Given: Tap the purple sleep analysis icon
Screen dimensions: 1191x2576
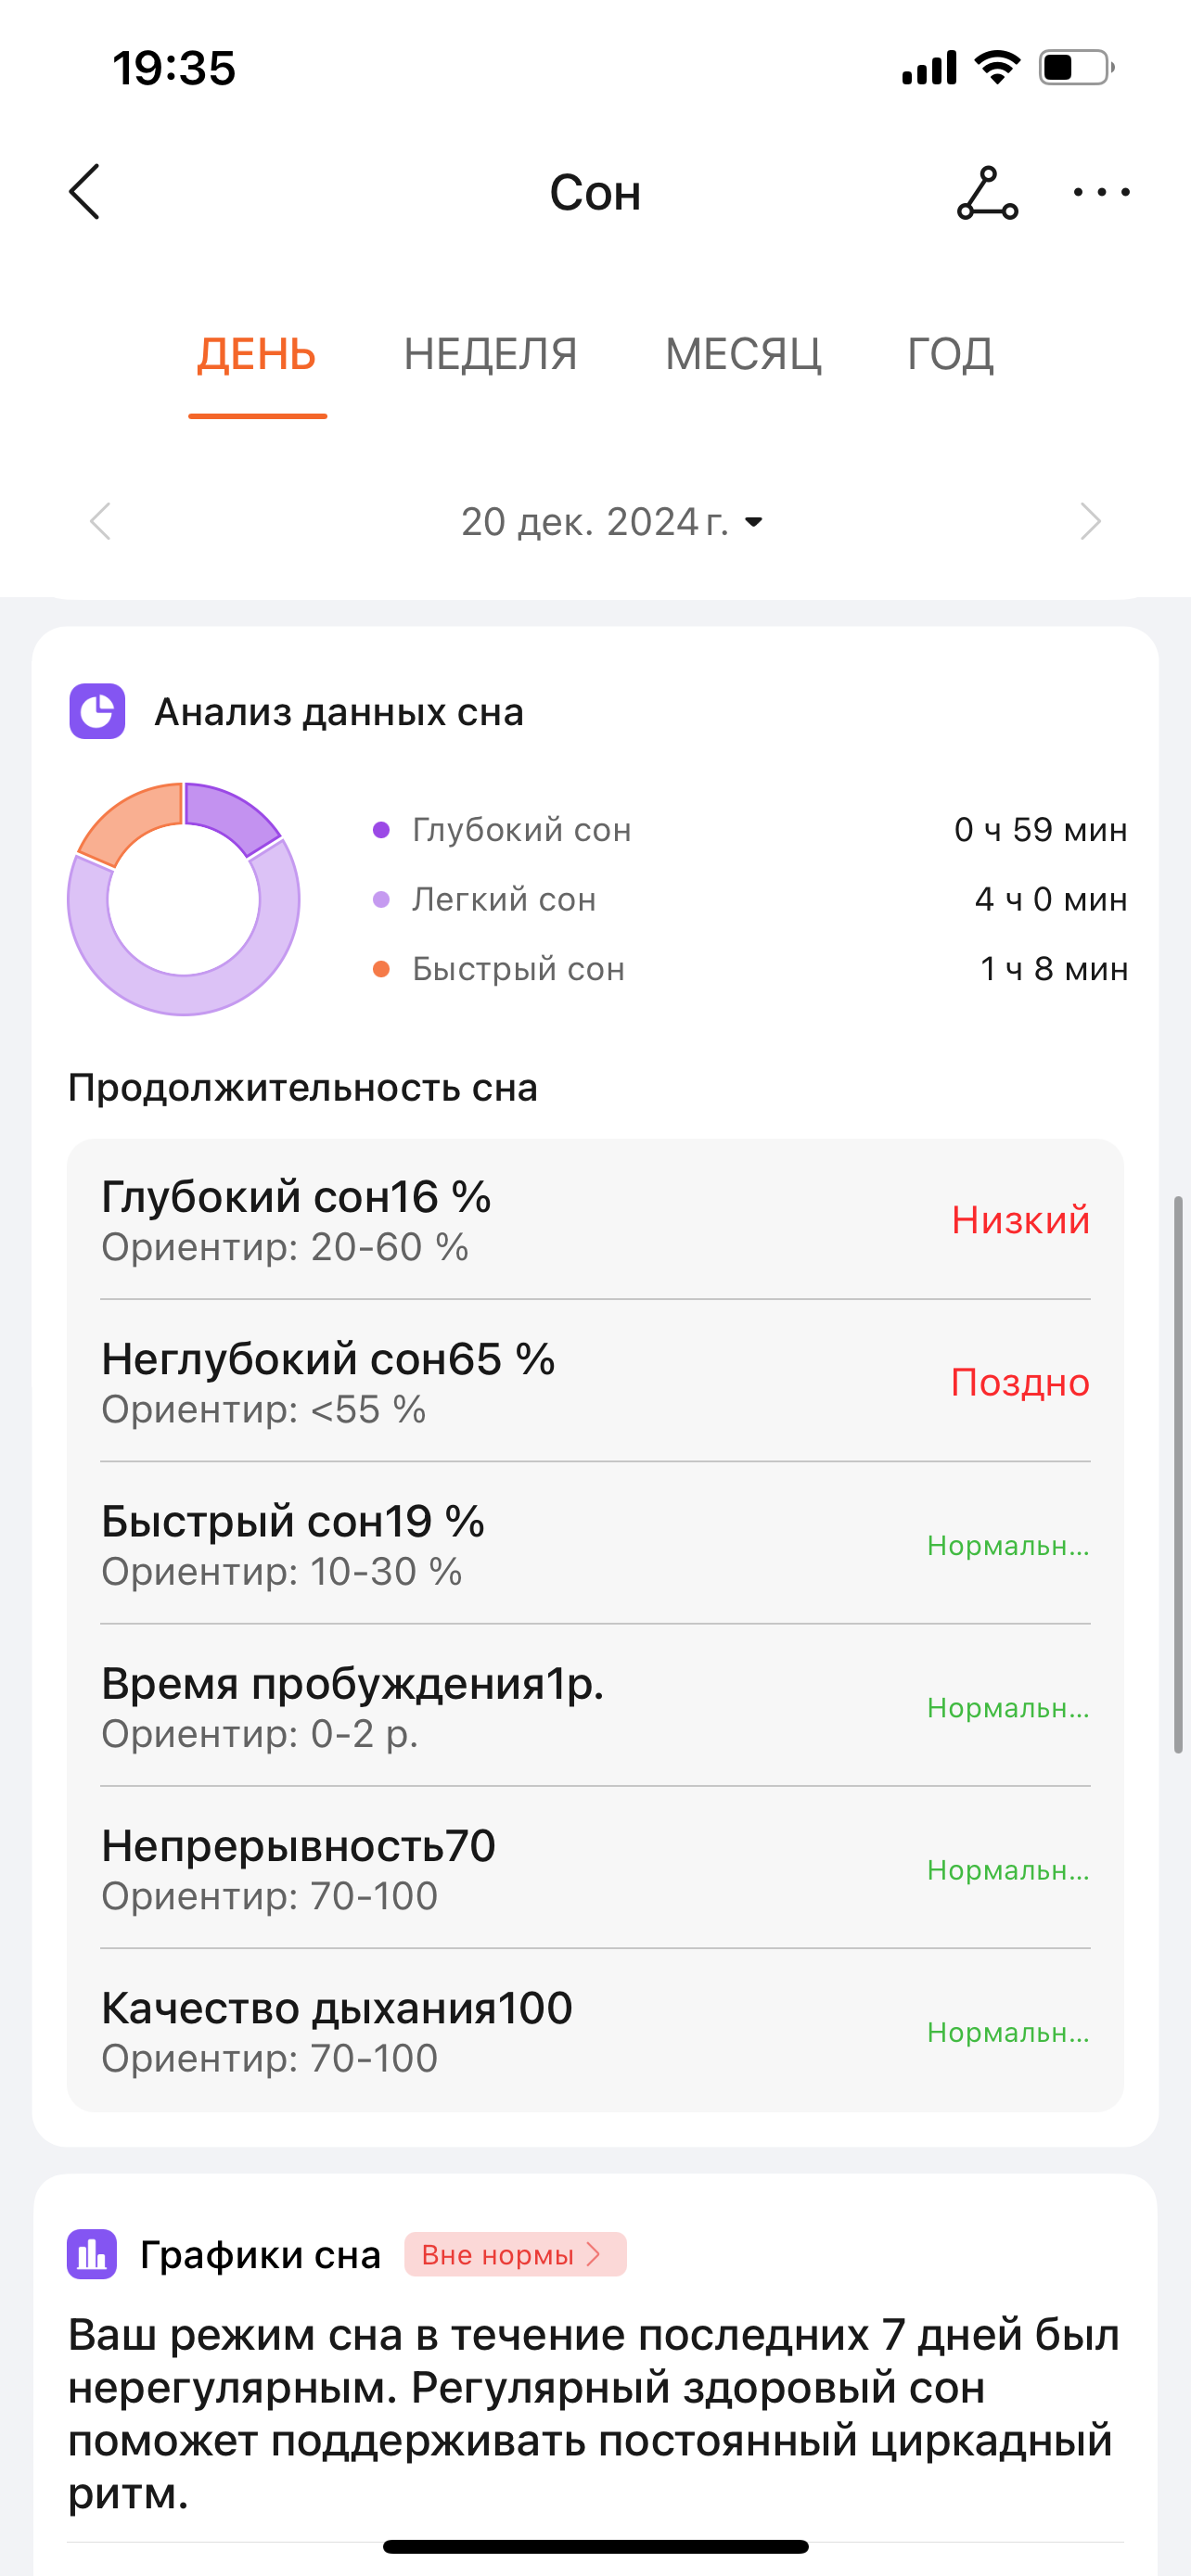Looking at the screenshot, I should 97,711.
